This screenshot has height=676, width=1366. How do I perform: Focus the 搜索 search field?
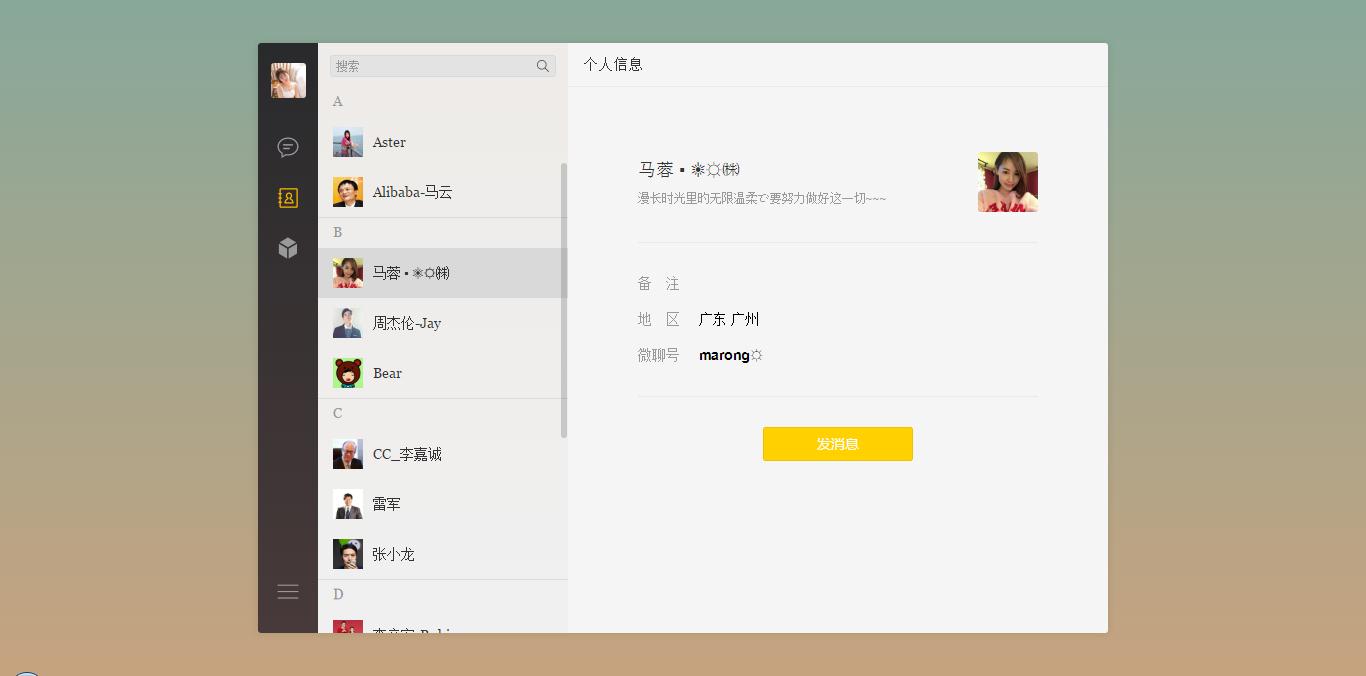[x=443, y=66]
